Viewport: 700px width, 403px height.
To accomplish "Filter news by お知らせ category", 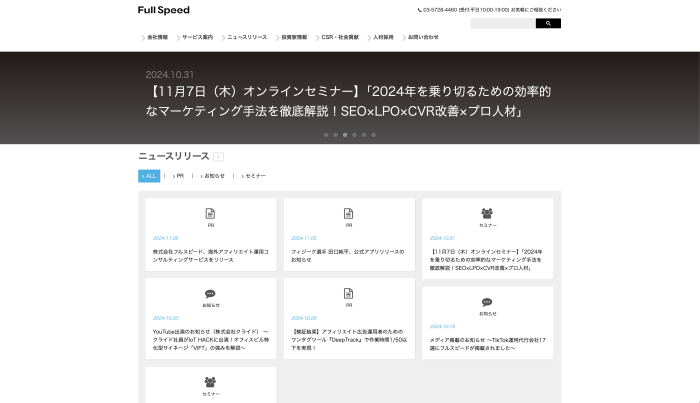I will [212, 176].
